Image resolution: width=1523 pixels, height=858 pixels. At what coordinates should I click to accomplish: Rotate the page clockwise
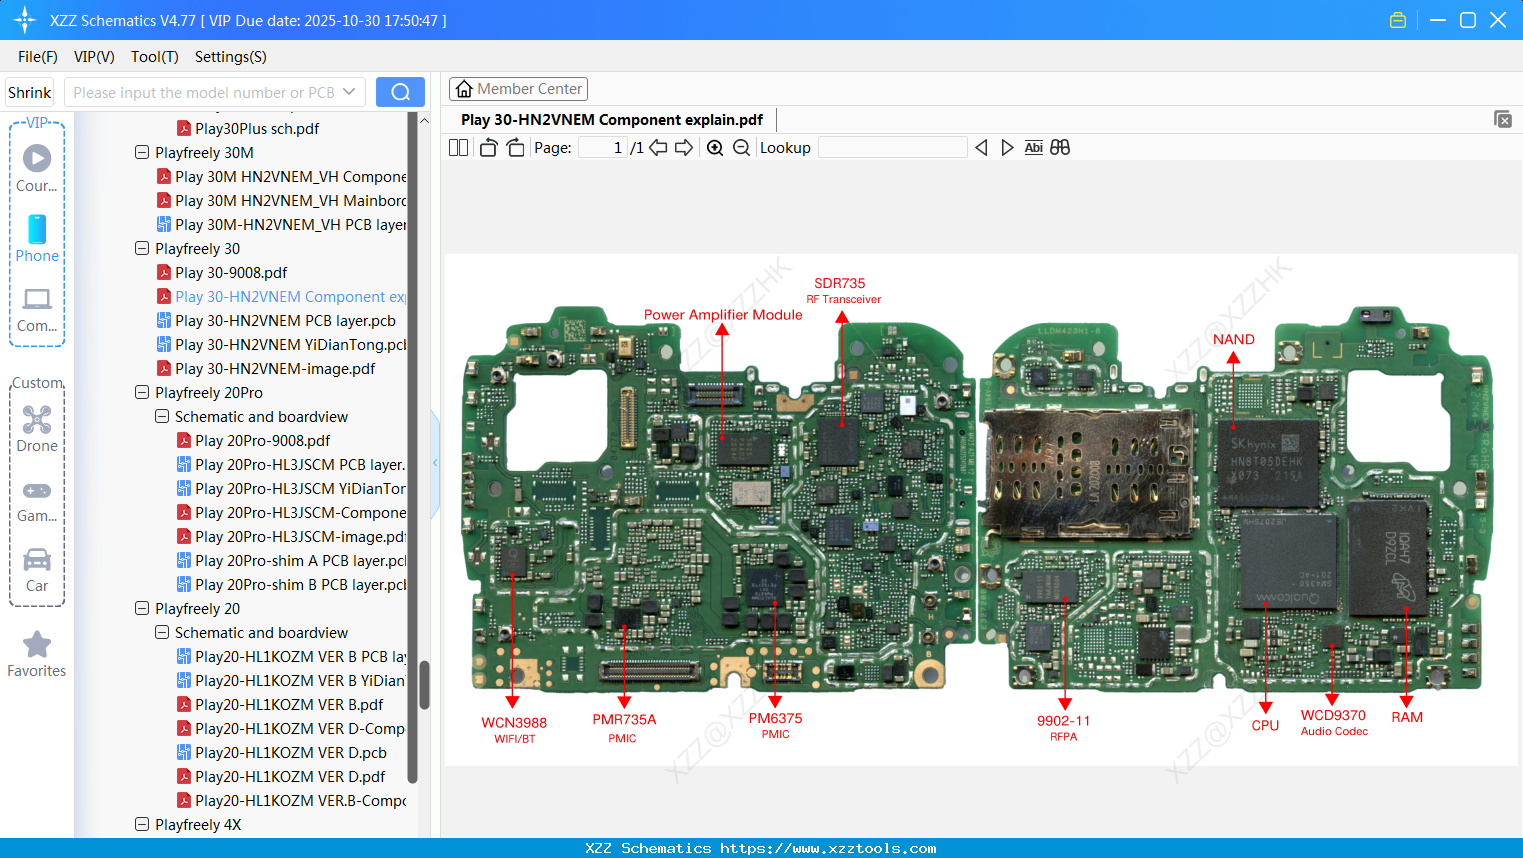click(515, 148)
